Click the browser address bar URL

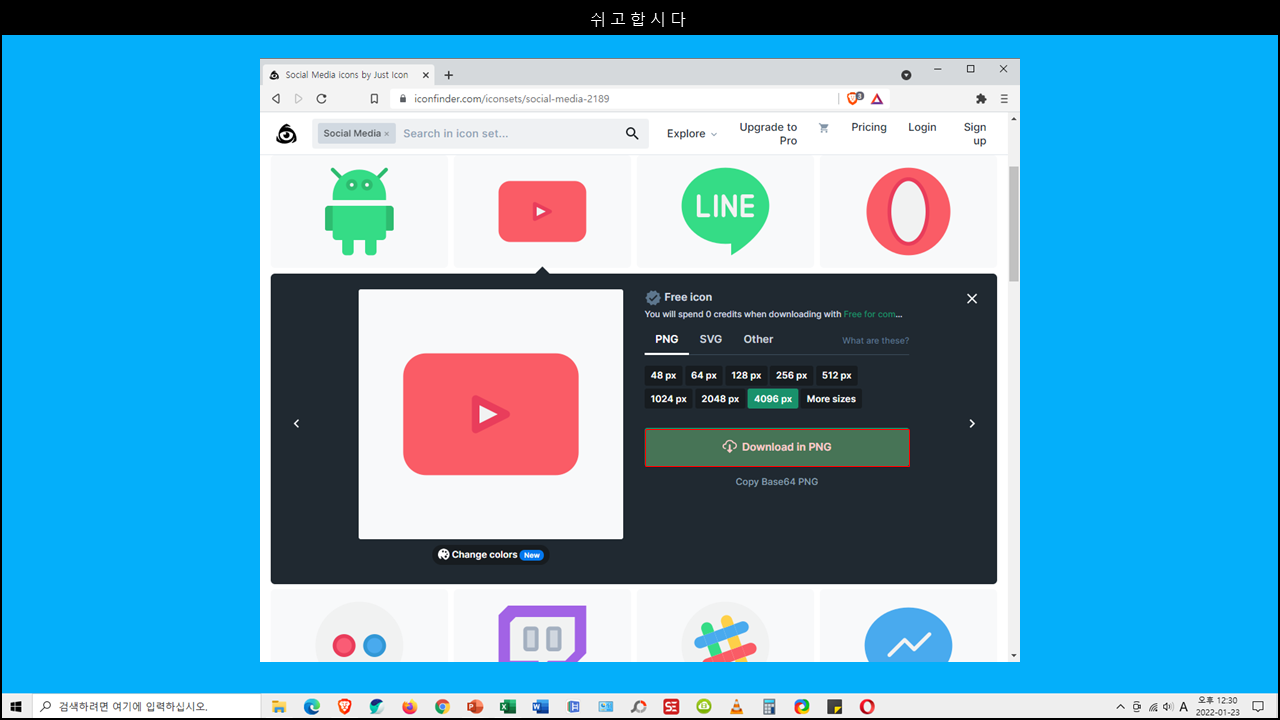click(512, 99)
